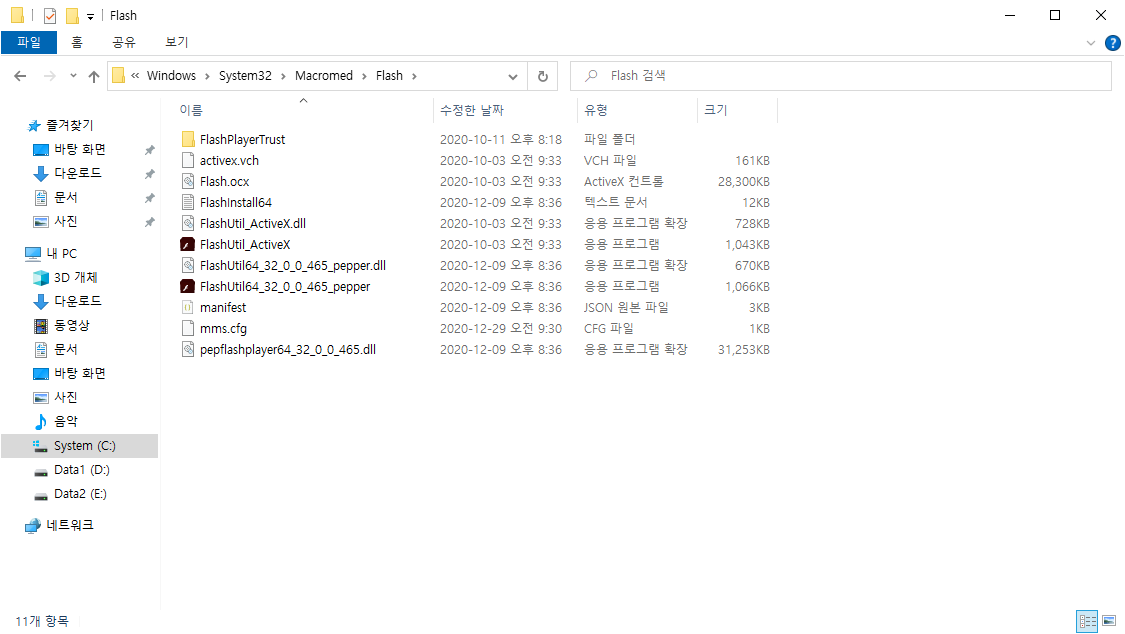Image resolution: width=1125 pixels, height=634 pixels.
Task: Select Flash.ocx file icon
Action: (188, 181)
